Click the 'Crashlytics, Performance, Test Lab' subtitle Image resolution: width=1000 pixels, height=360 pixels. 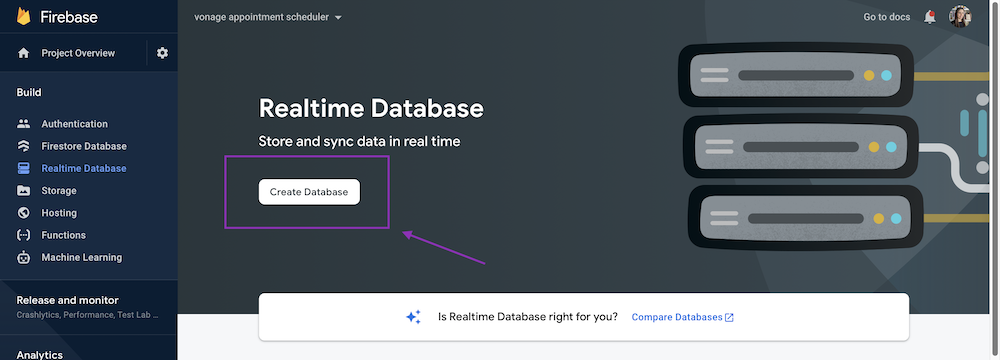pos(87,315)
